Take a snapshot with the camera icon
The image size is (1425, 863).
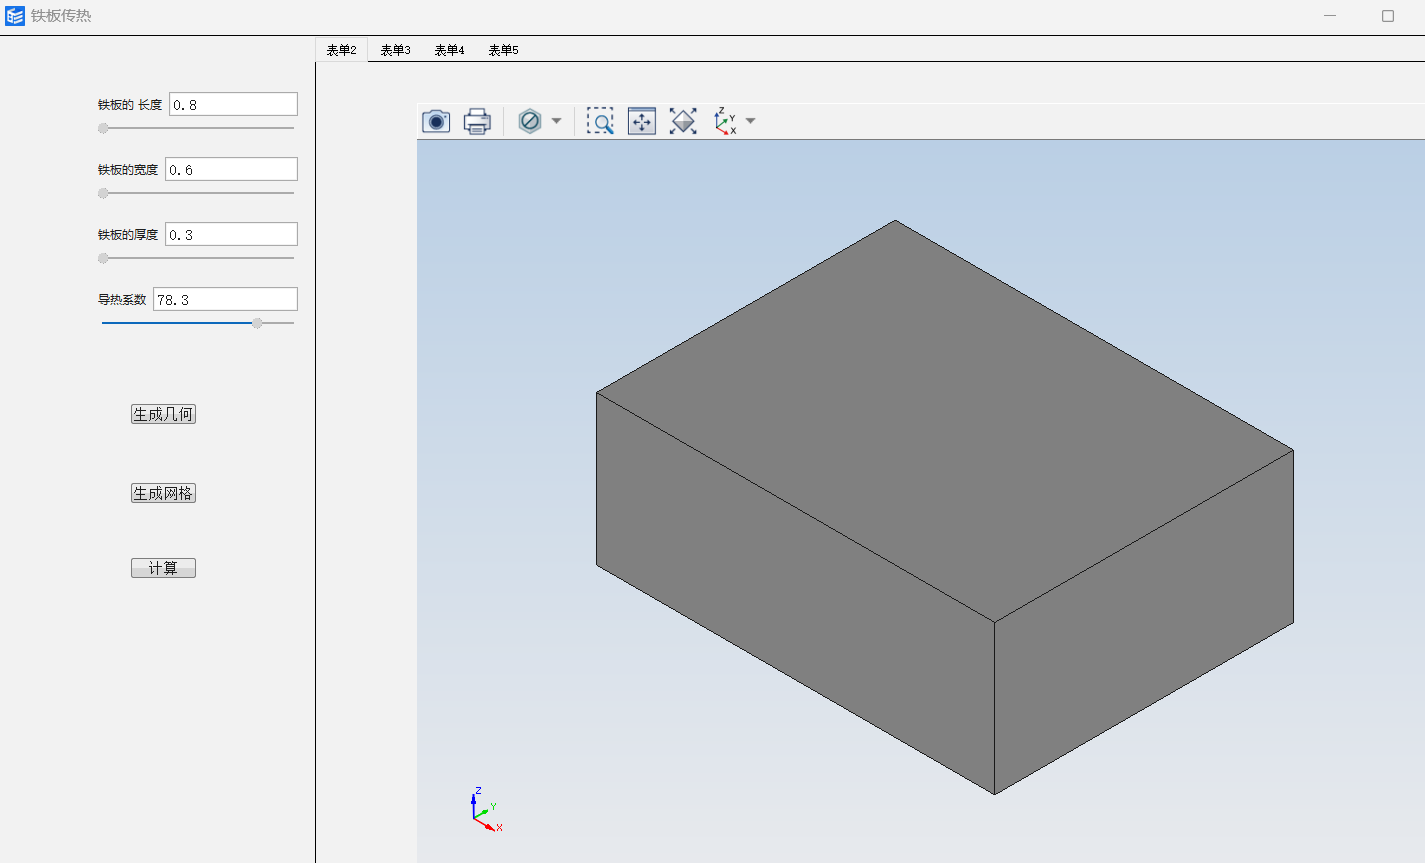436,121
